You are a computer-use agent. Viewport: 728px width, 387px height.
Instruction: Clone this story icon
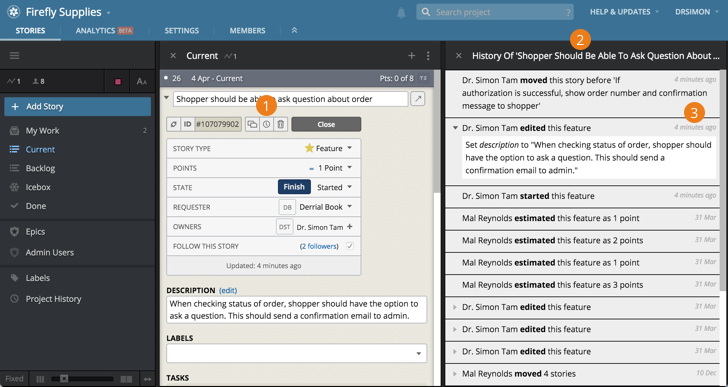pyautogui.click(x=252, y=124)
